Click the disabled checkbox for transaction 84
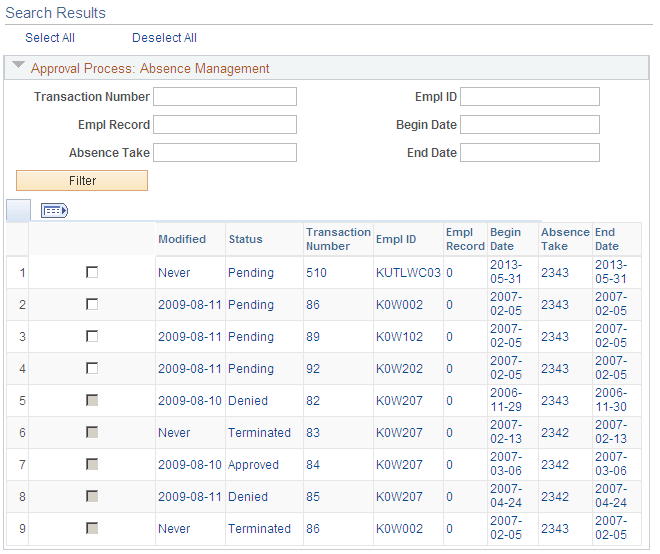The width and height of the screenshot is (660, 554). point(92,464)
